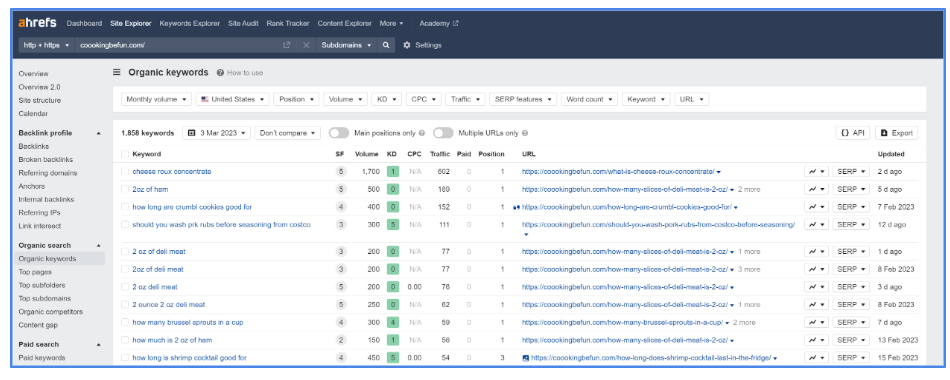Image resolution: width=950 pixels, height=380 pixels.
Task: Click SF badge for how much is 2 oz of ham
Action: (341, 340)
